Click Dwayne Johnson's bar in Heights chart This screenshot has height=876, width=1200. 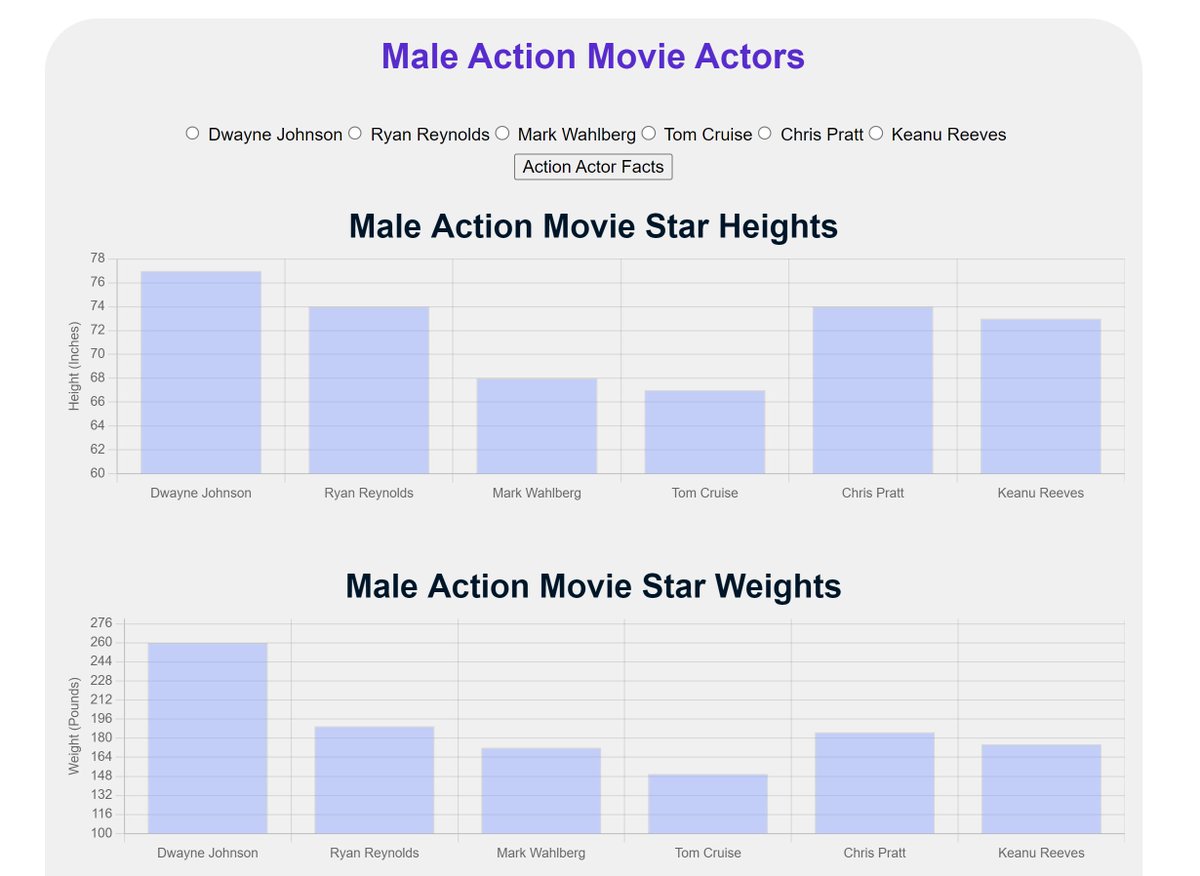pos(201,372)
